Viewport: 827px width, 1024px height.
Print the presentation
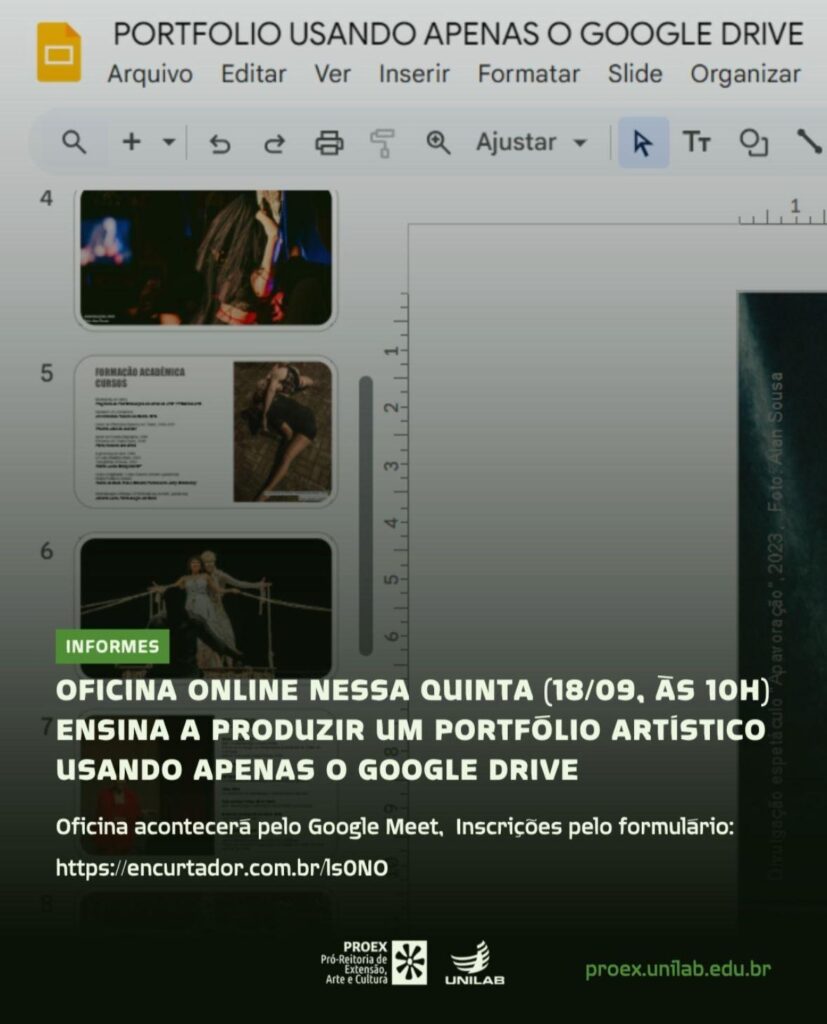(x=329, y=143)
